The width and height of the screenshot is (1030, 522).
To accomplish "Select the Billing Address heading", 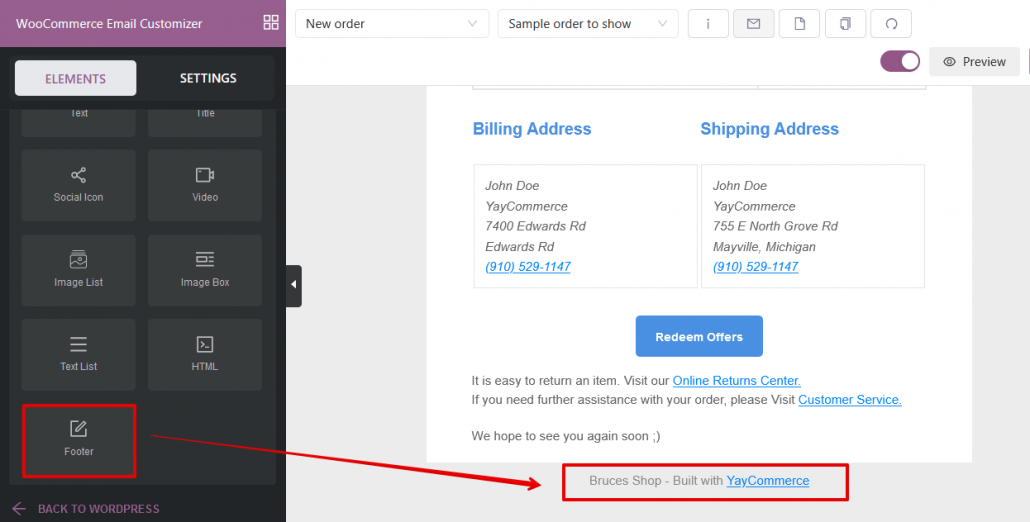I will point(532,129).
